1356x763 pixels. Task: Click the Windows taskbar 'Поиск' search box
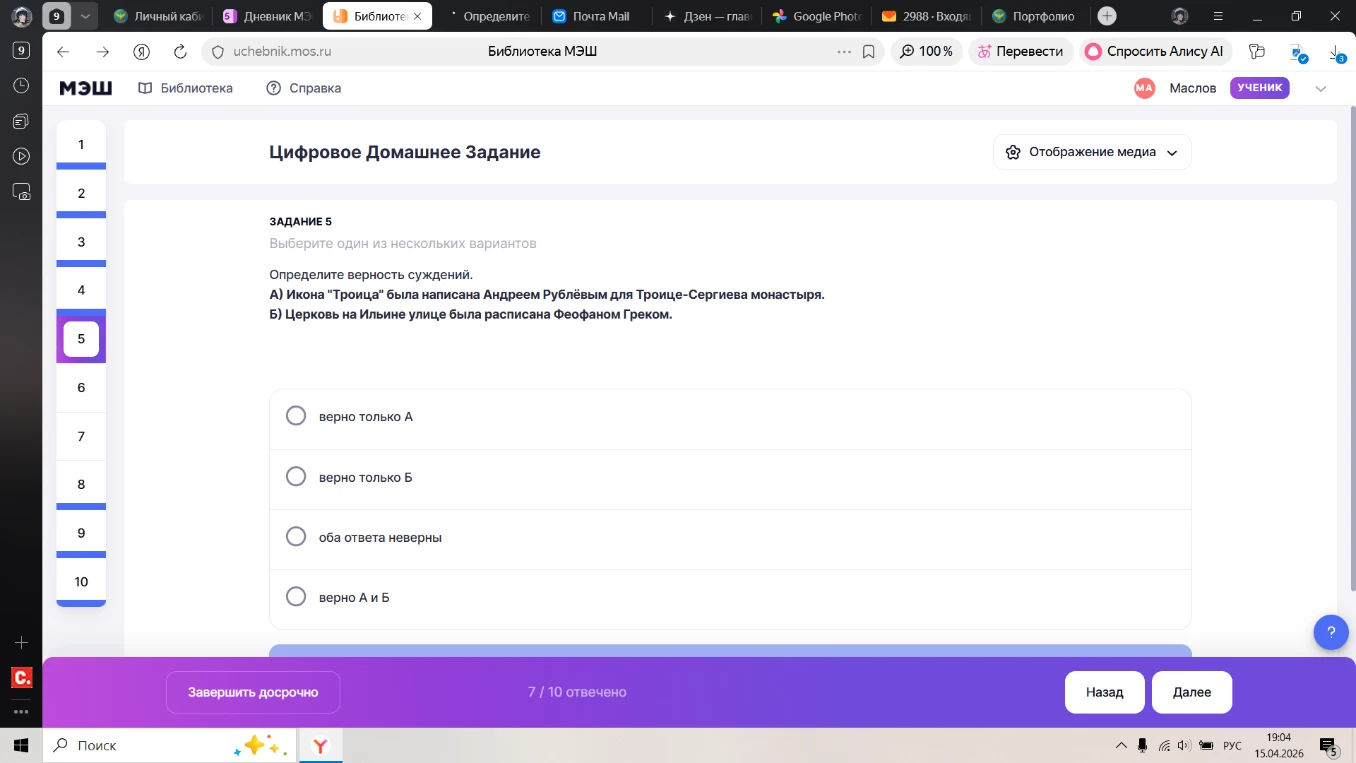point(170,746)
